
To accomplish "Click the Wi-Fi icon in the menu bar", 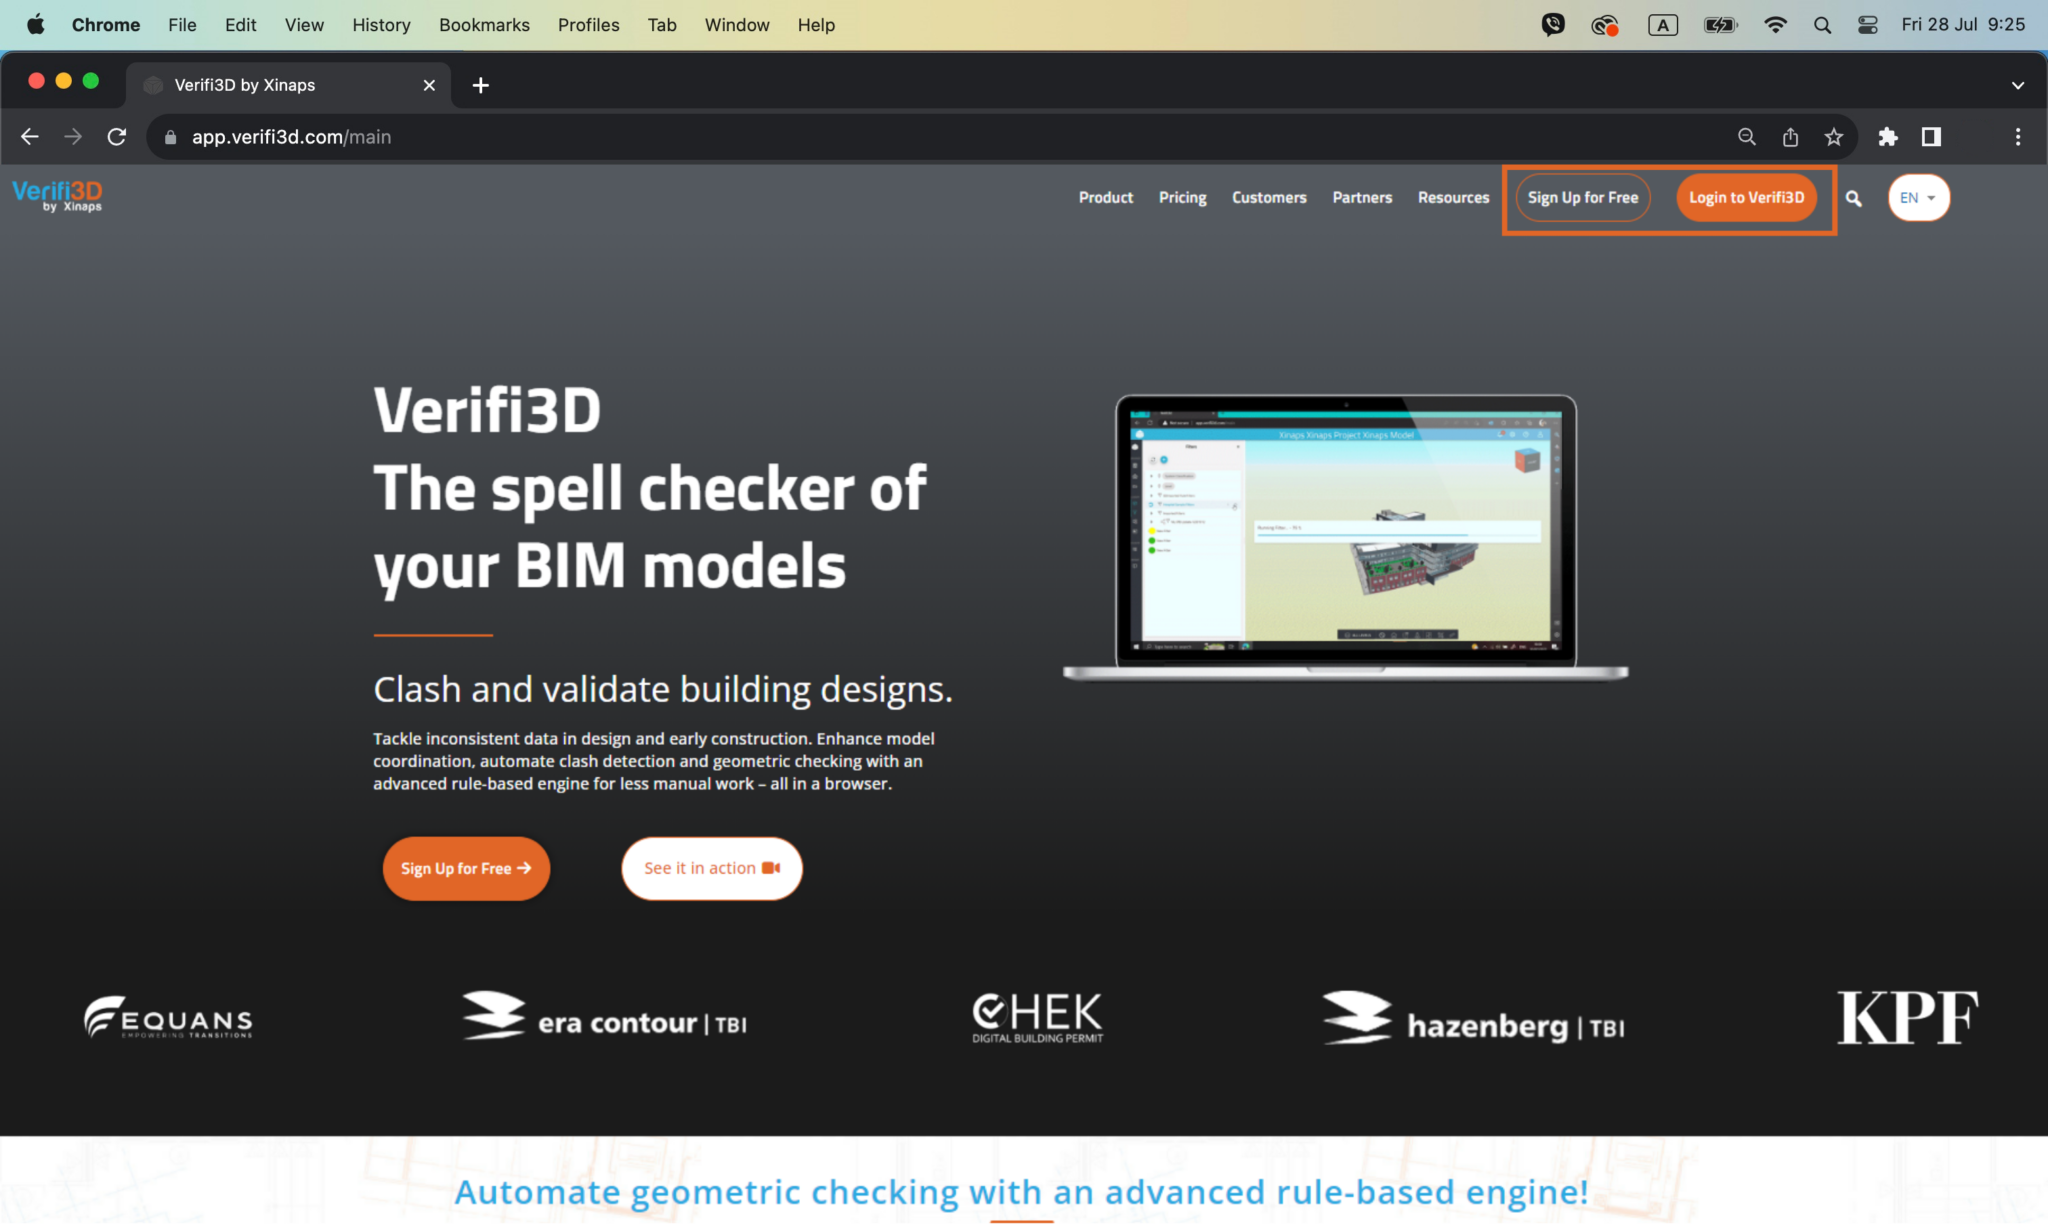I will coord(1777,24).
